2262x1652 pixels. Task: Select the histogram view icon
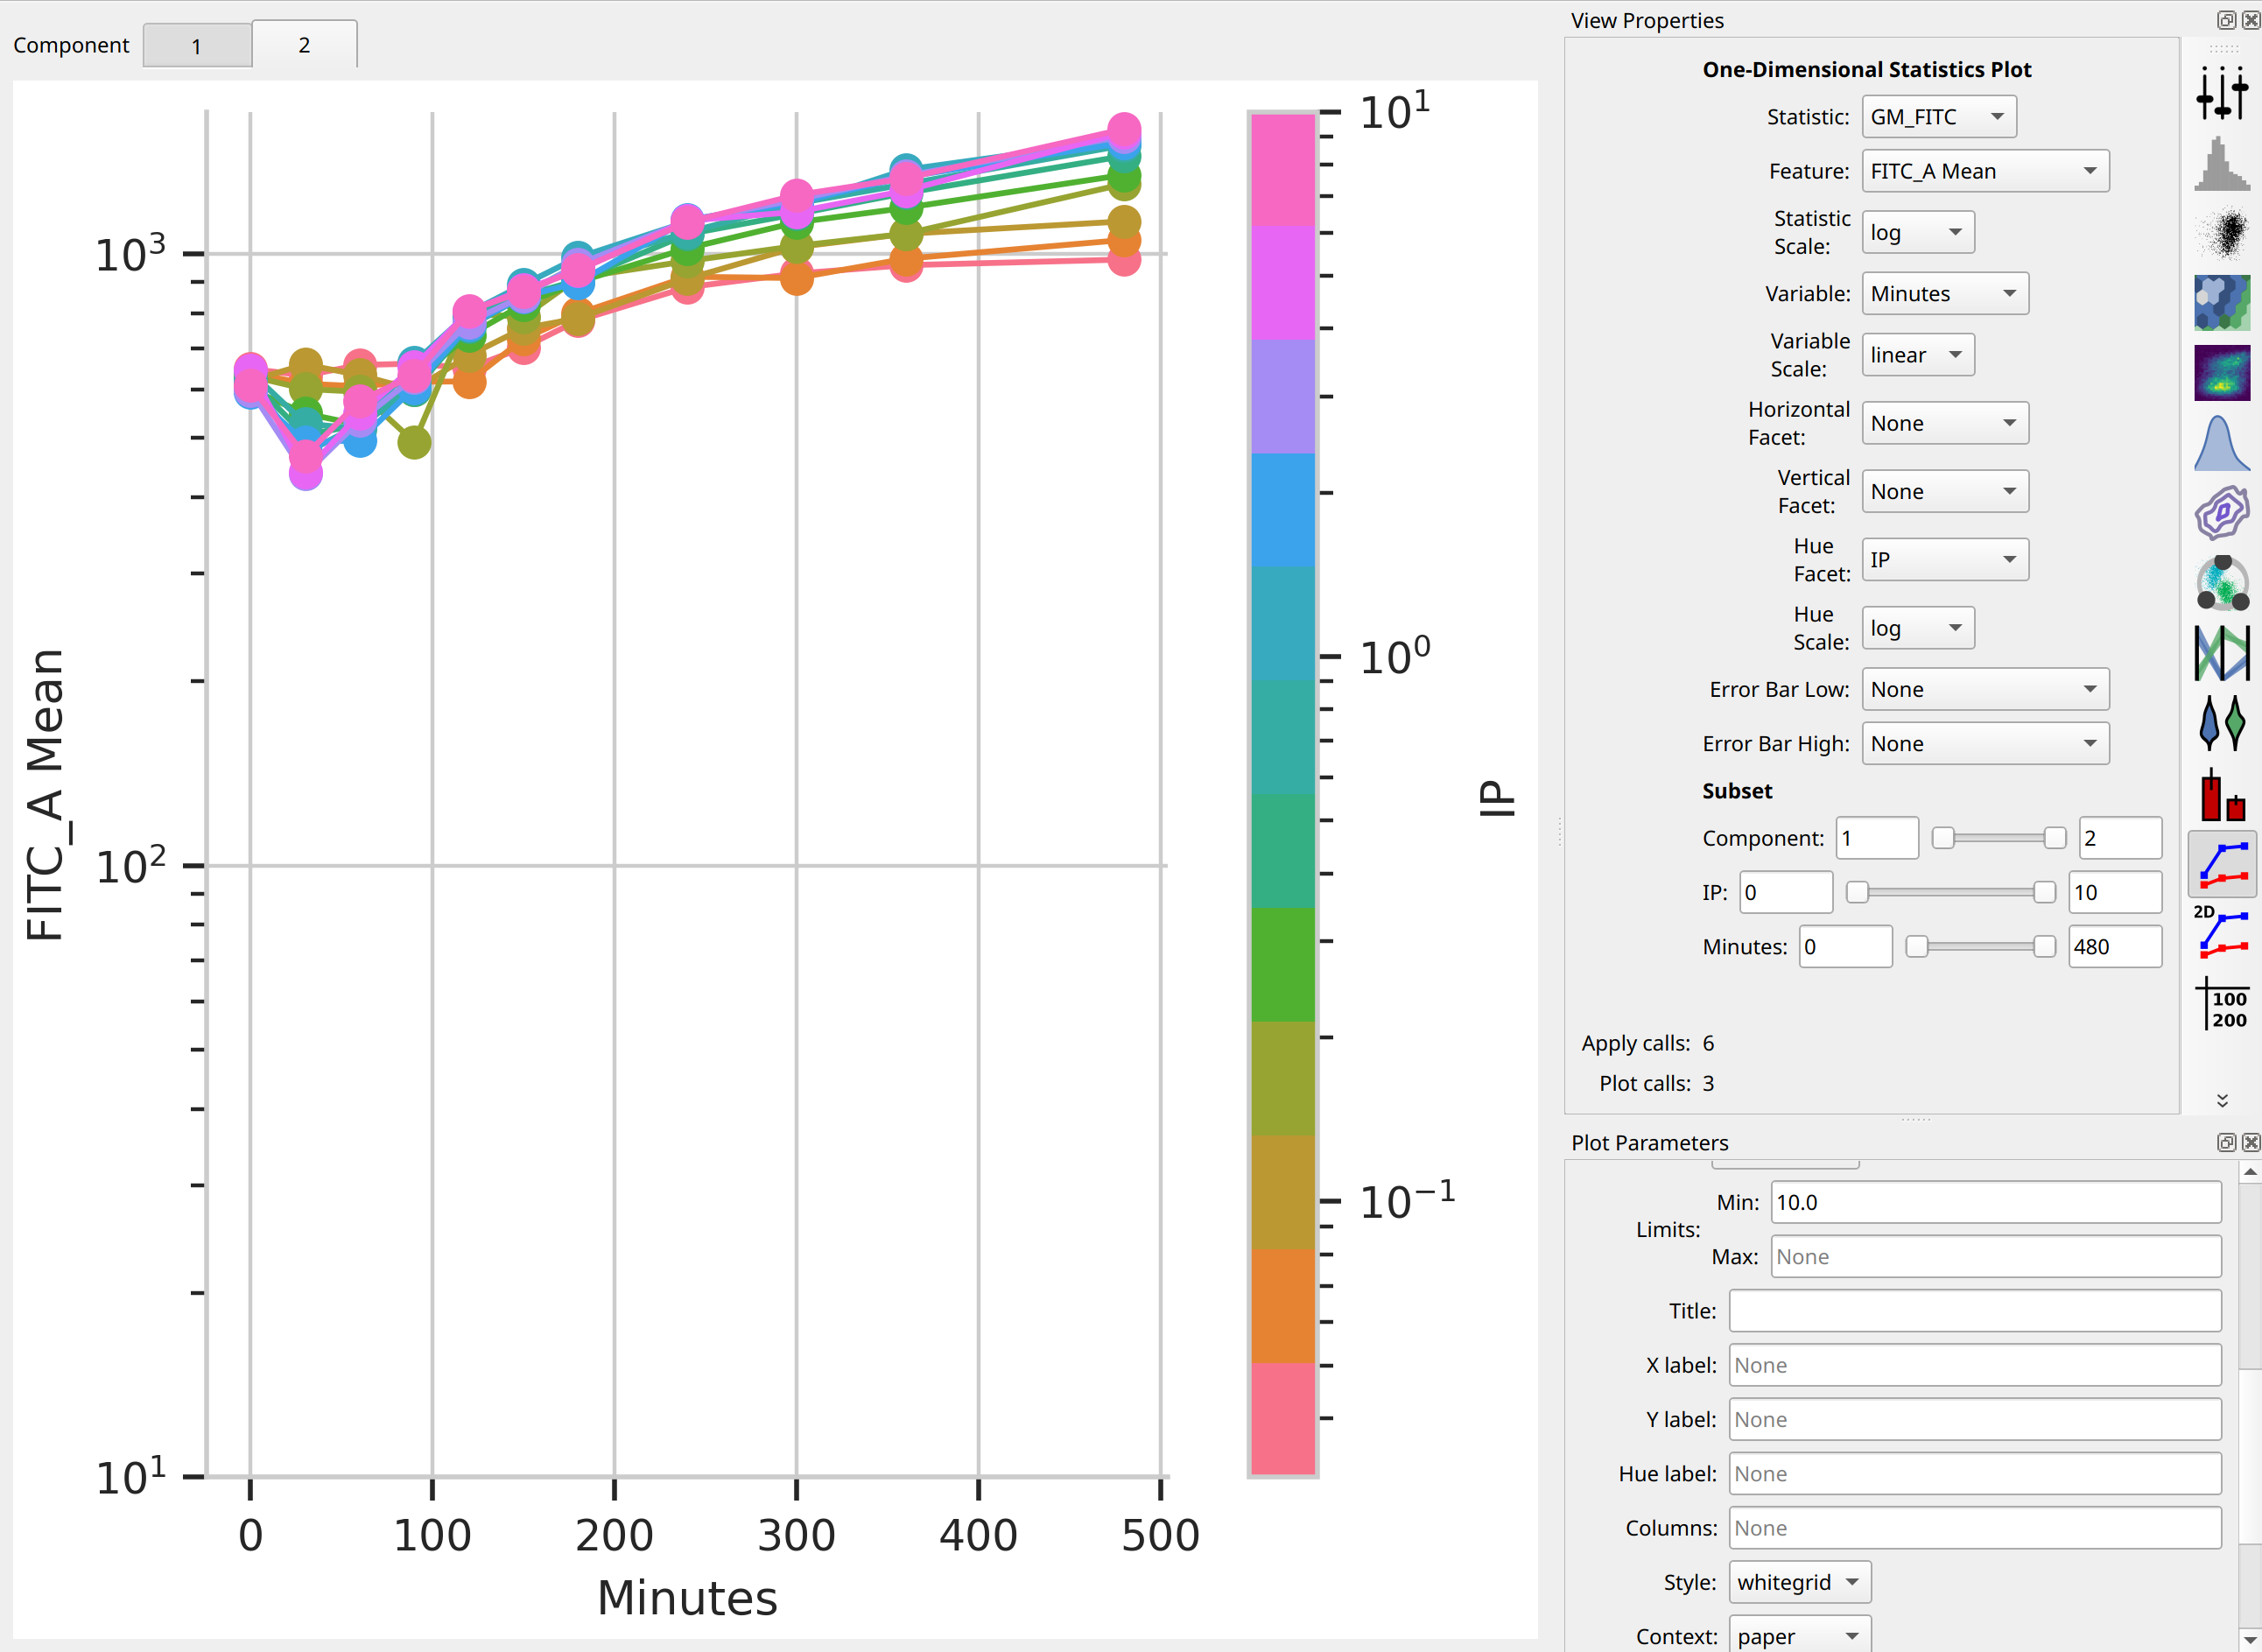point(2221,163)
